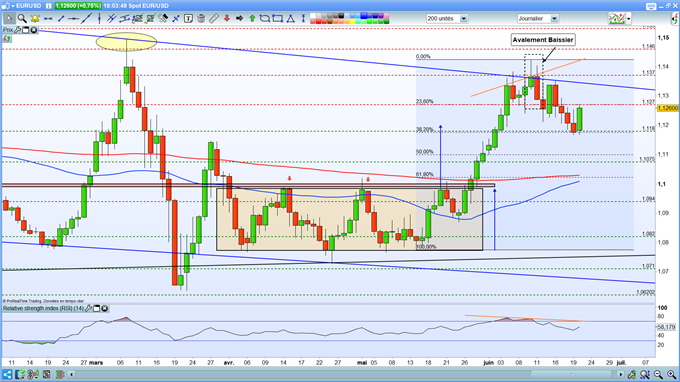Image resolution: width=680 pixels, height=382 pixels.
Task: Open instrument info icon beside EURUSD
Action: pos(49,6)
